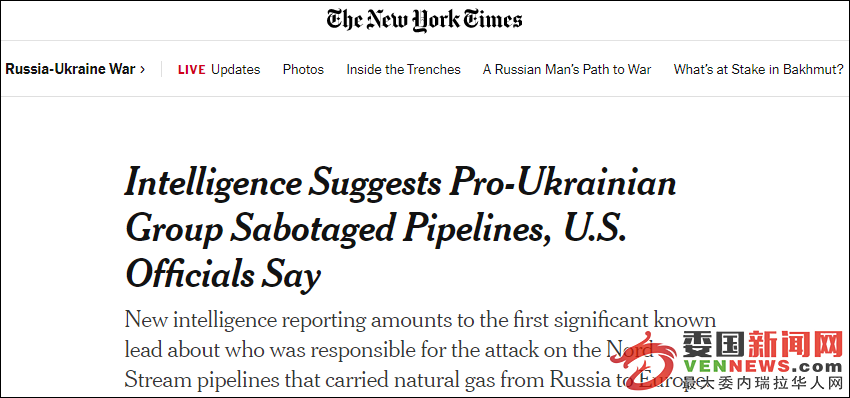Click the red LIVE indicator label
The height and width of the screenshot is (398, 850).
tap(192, 70)
